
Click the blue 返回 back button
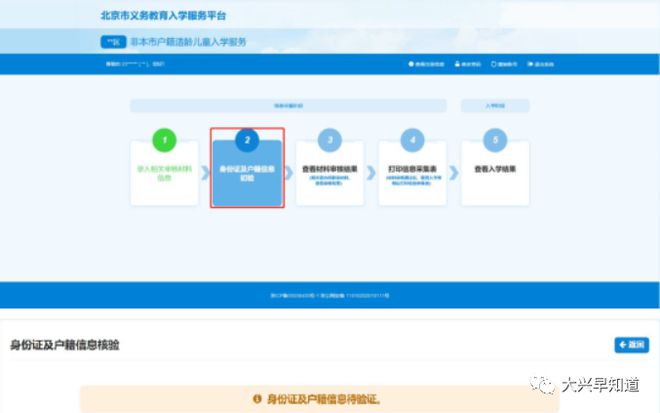coord(632,345)
